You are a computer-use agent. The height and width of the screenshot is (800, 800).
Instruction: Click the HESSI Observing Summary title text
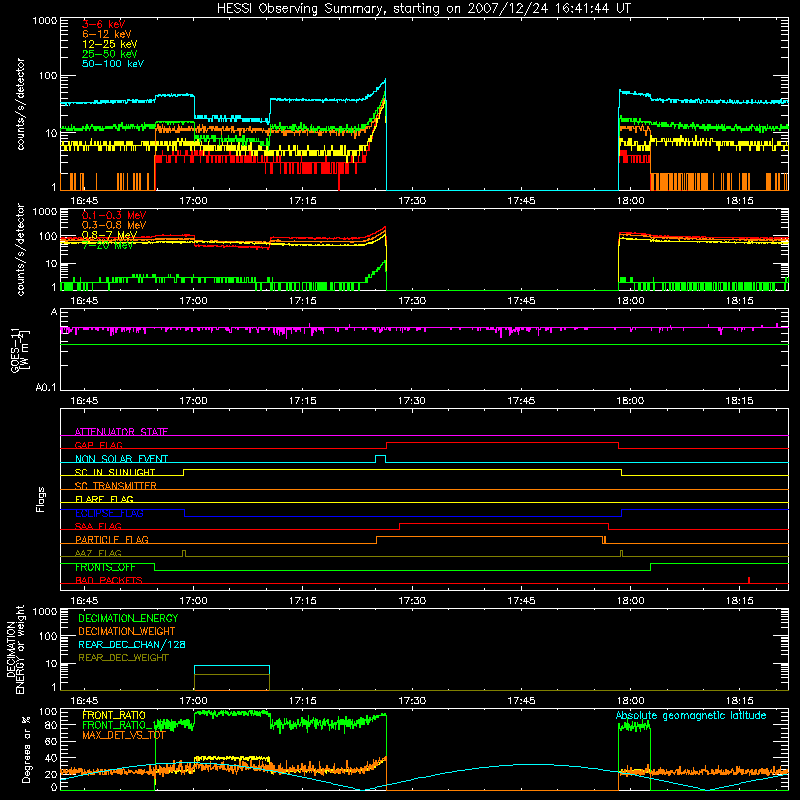click(x=423, y=9)
